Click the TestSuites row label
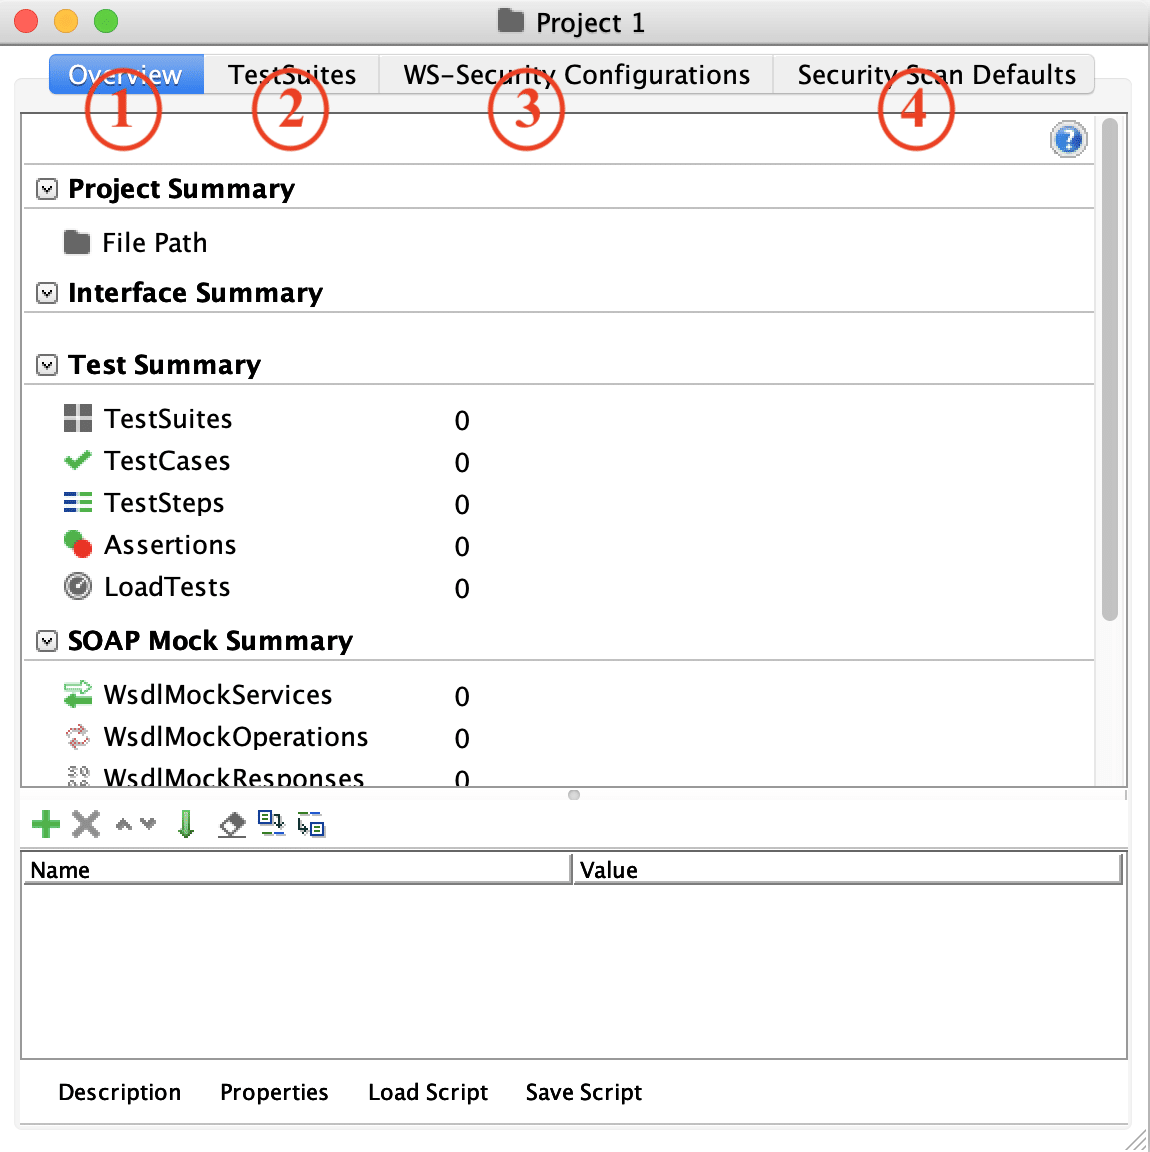 click(x=168, y=418)
